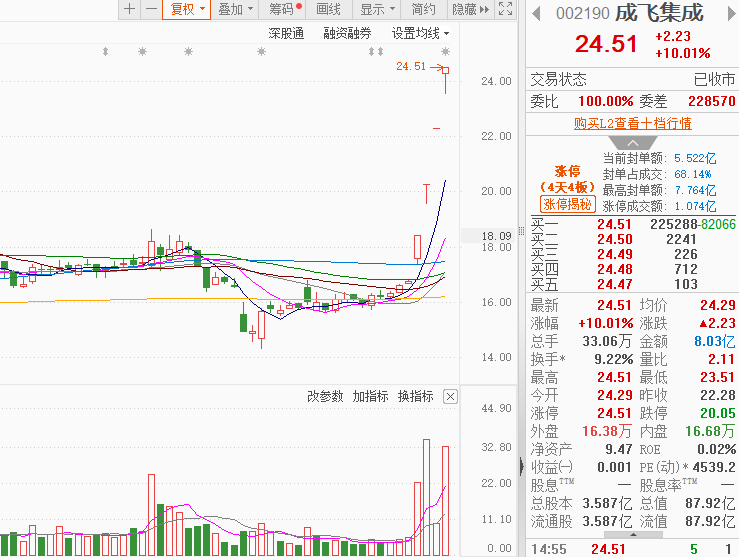Click 买一 price 24.51 row
This screenshot has height=557, width=739.
click(632, 224)
